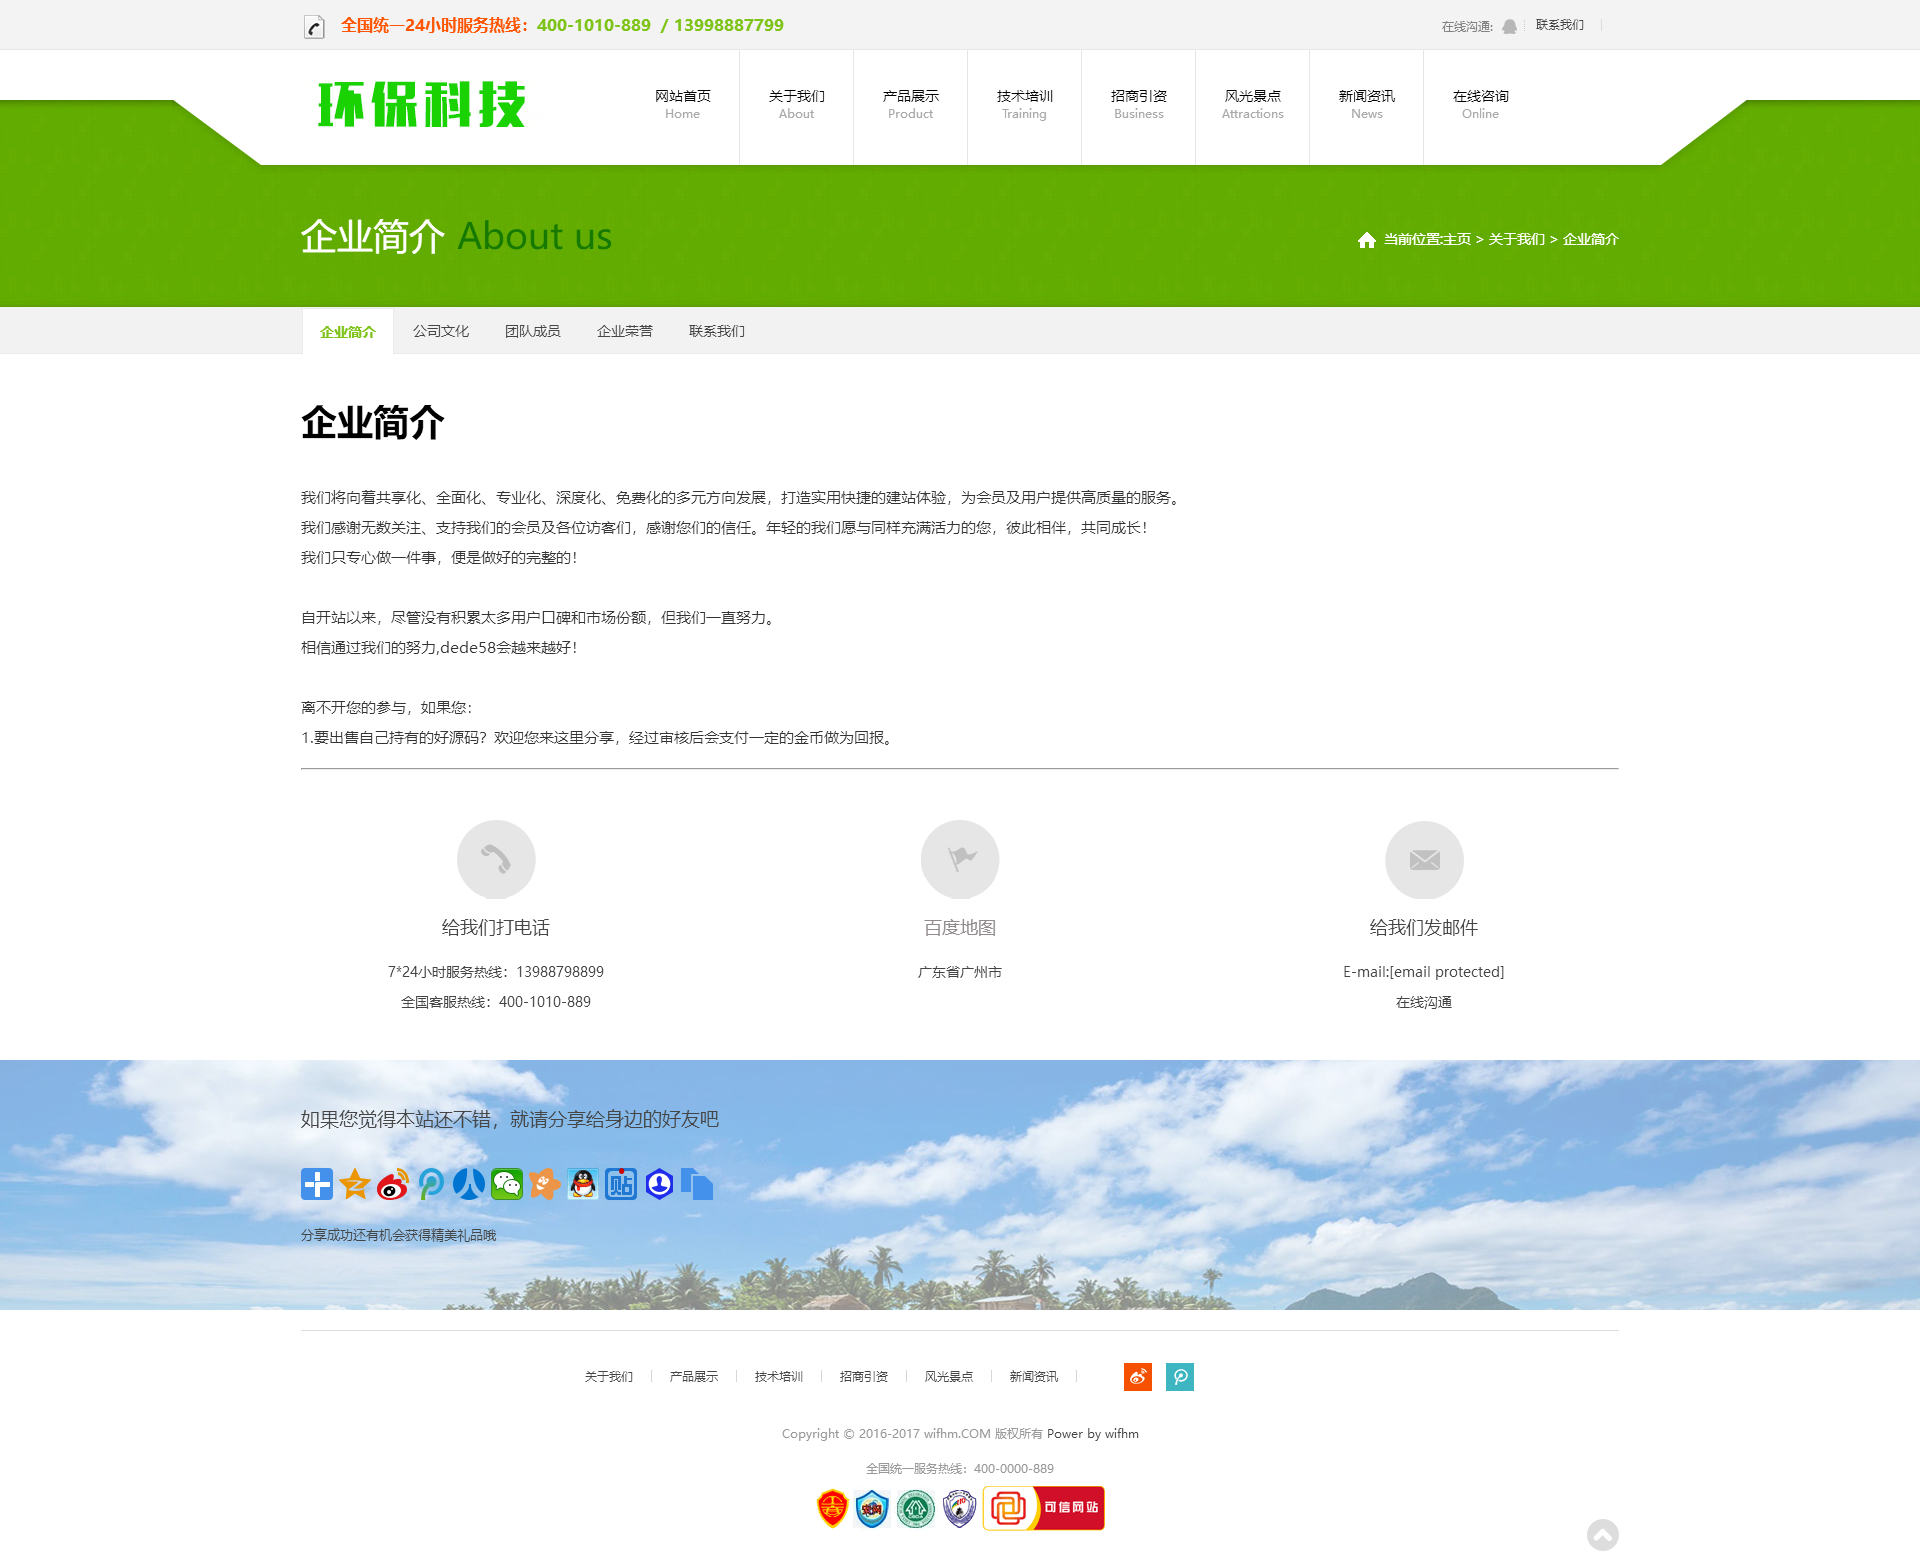Click the WeChat share icon

click(x=507, y=1184)
